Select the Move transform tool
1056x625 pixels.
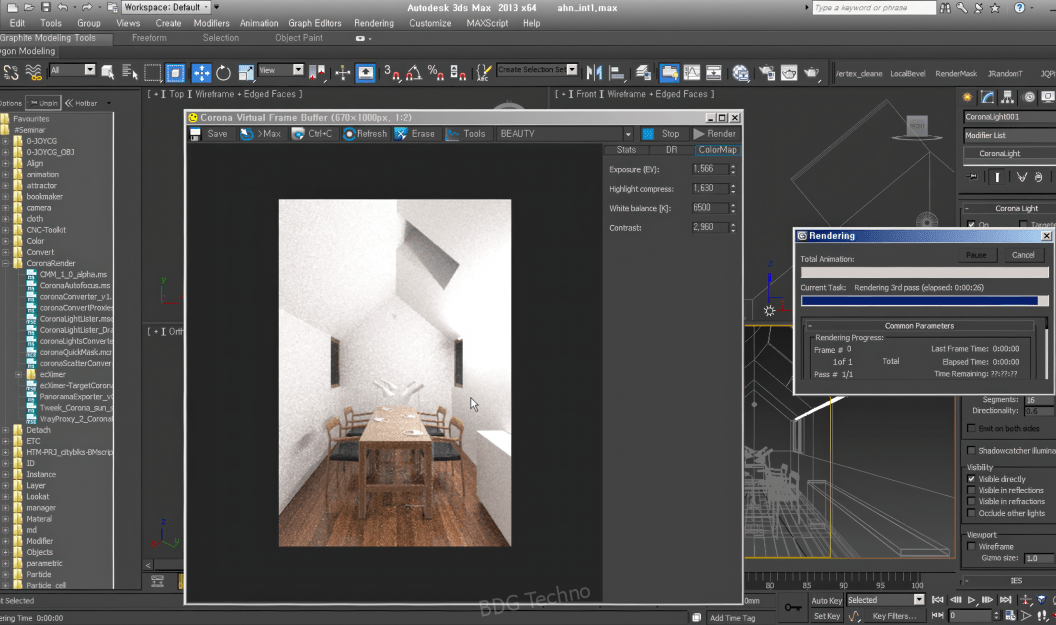pos(201,73)
